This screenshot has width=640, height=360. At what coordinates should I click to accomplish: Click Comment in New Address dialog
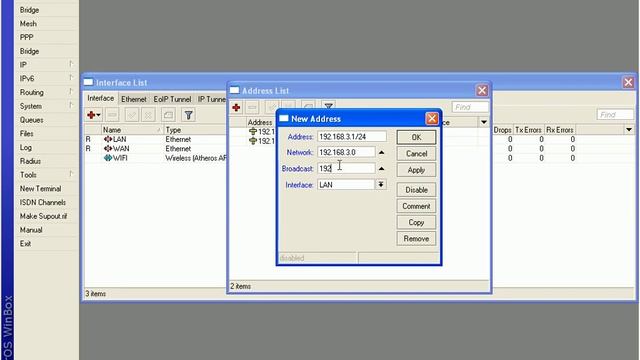(416, 206)
